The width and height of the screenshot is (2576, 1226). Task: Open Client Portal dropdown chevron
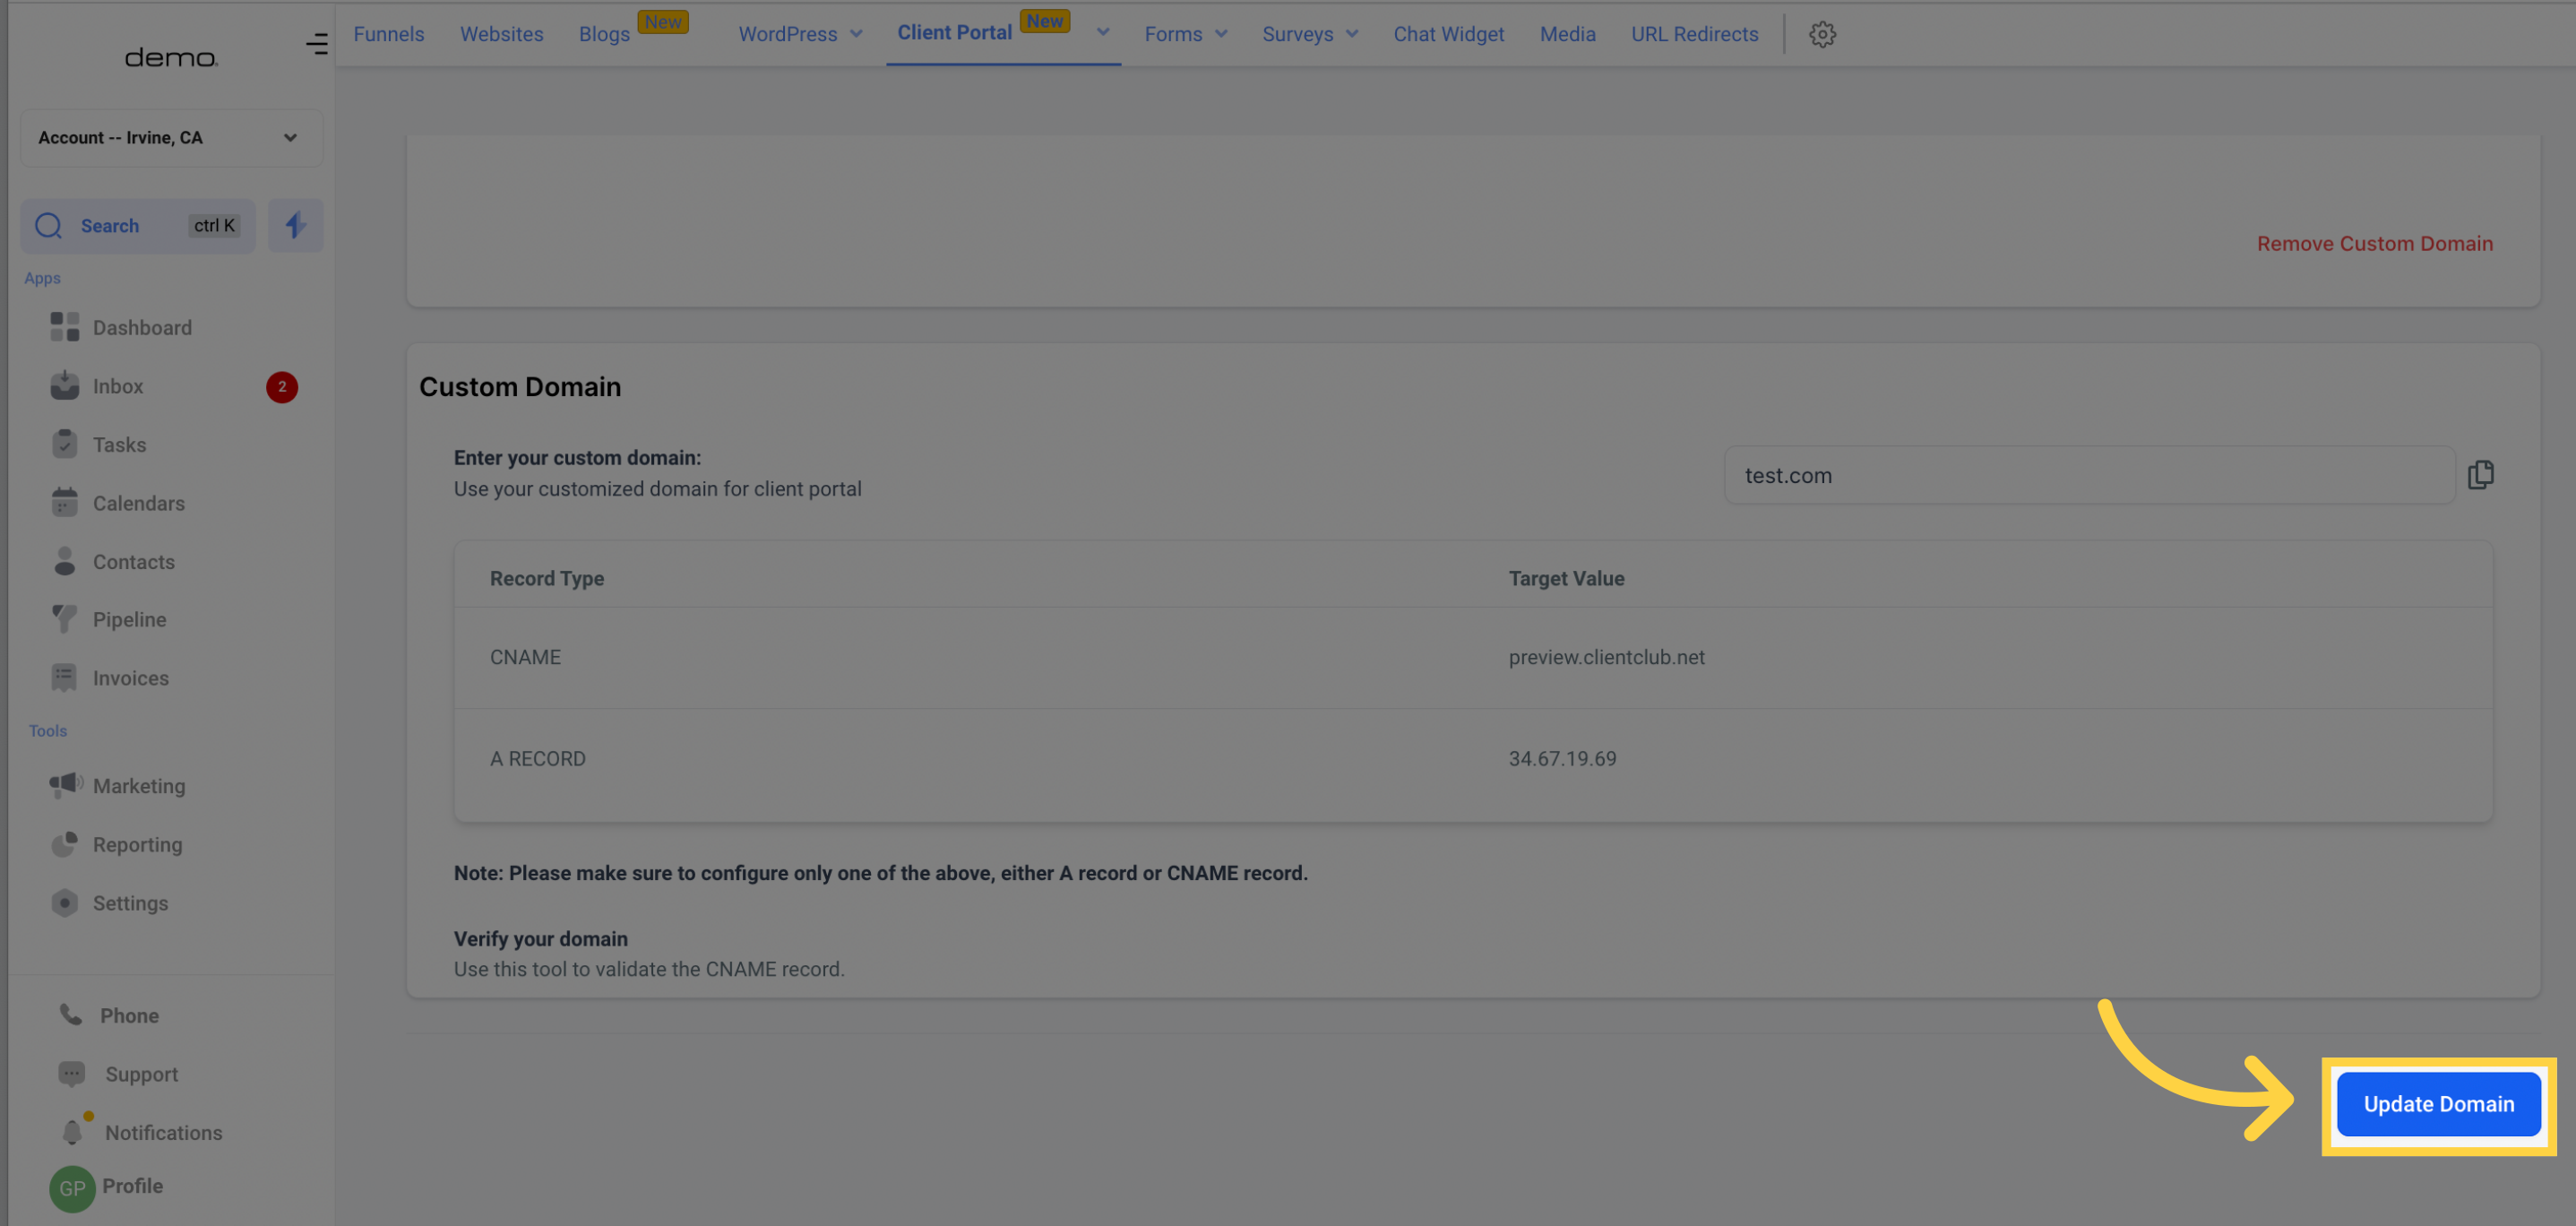[1102, 32]
